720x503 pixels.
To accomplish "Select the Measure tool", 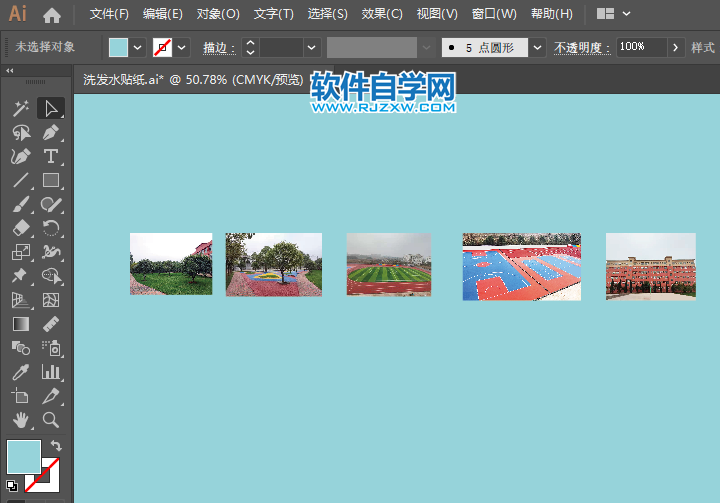I will point(51,324).
